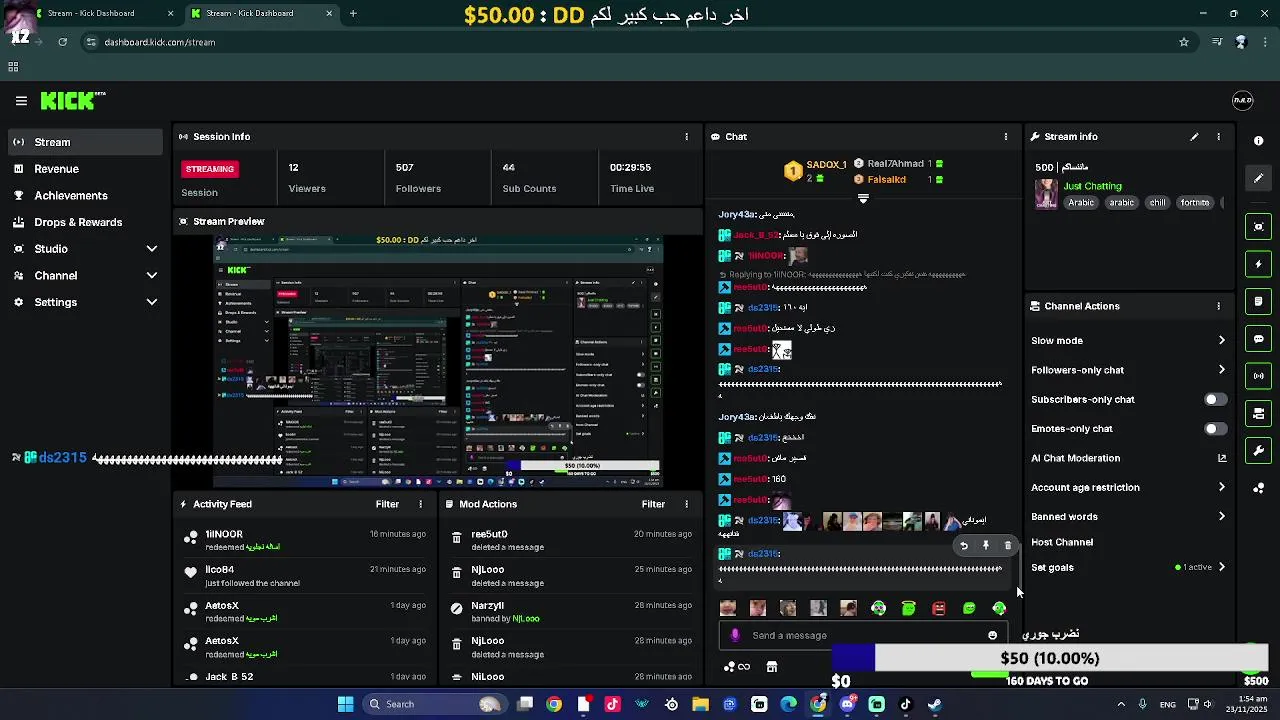Open Chat panel options menu

pos(1006,137)
